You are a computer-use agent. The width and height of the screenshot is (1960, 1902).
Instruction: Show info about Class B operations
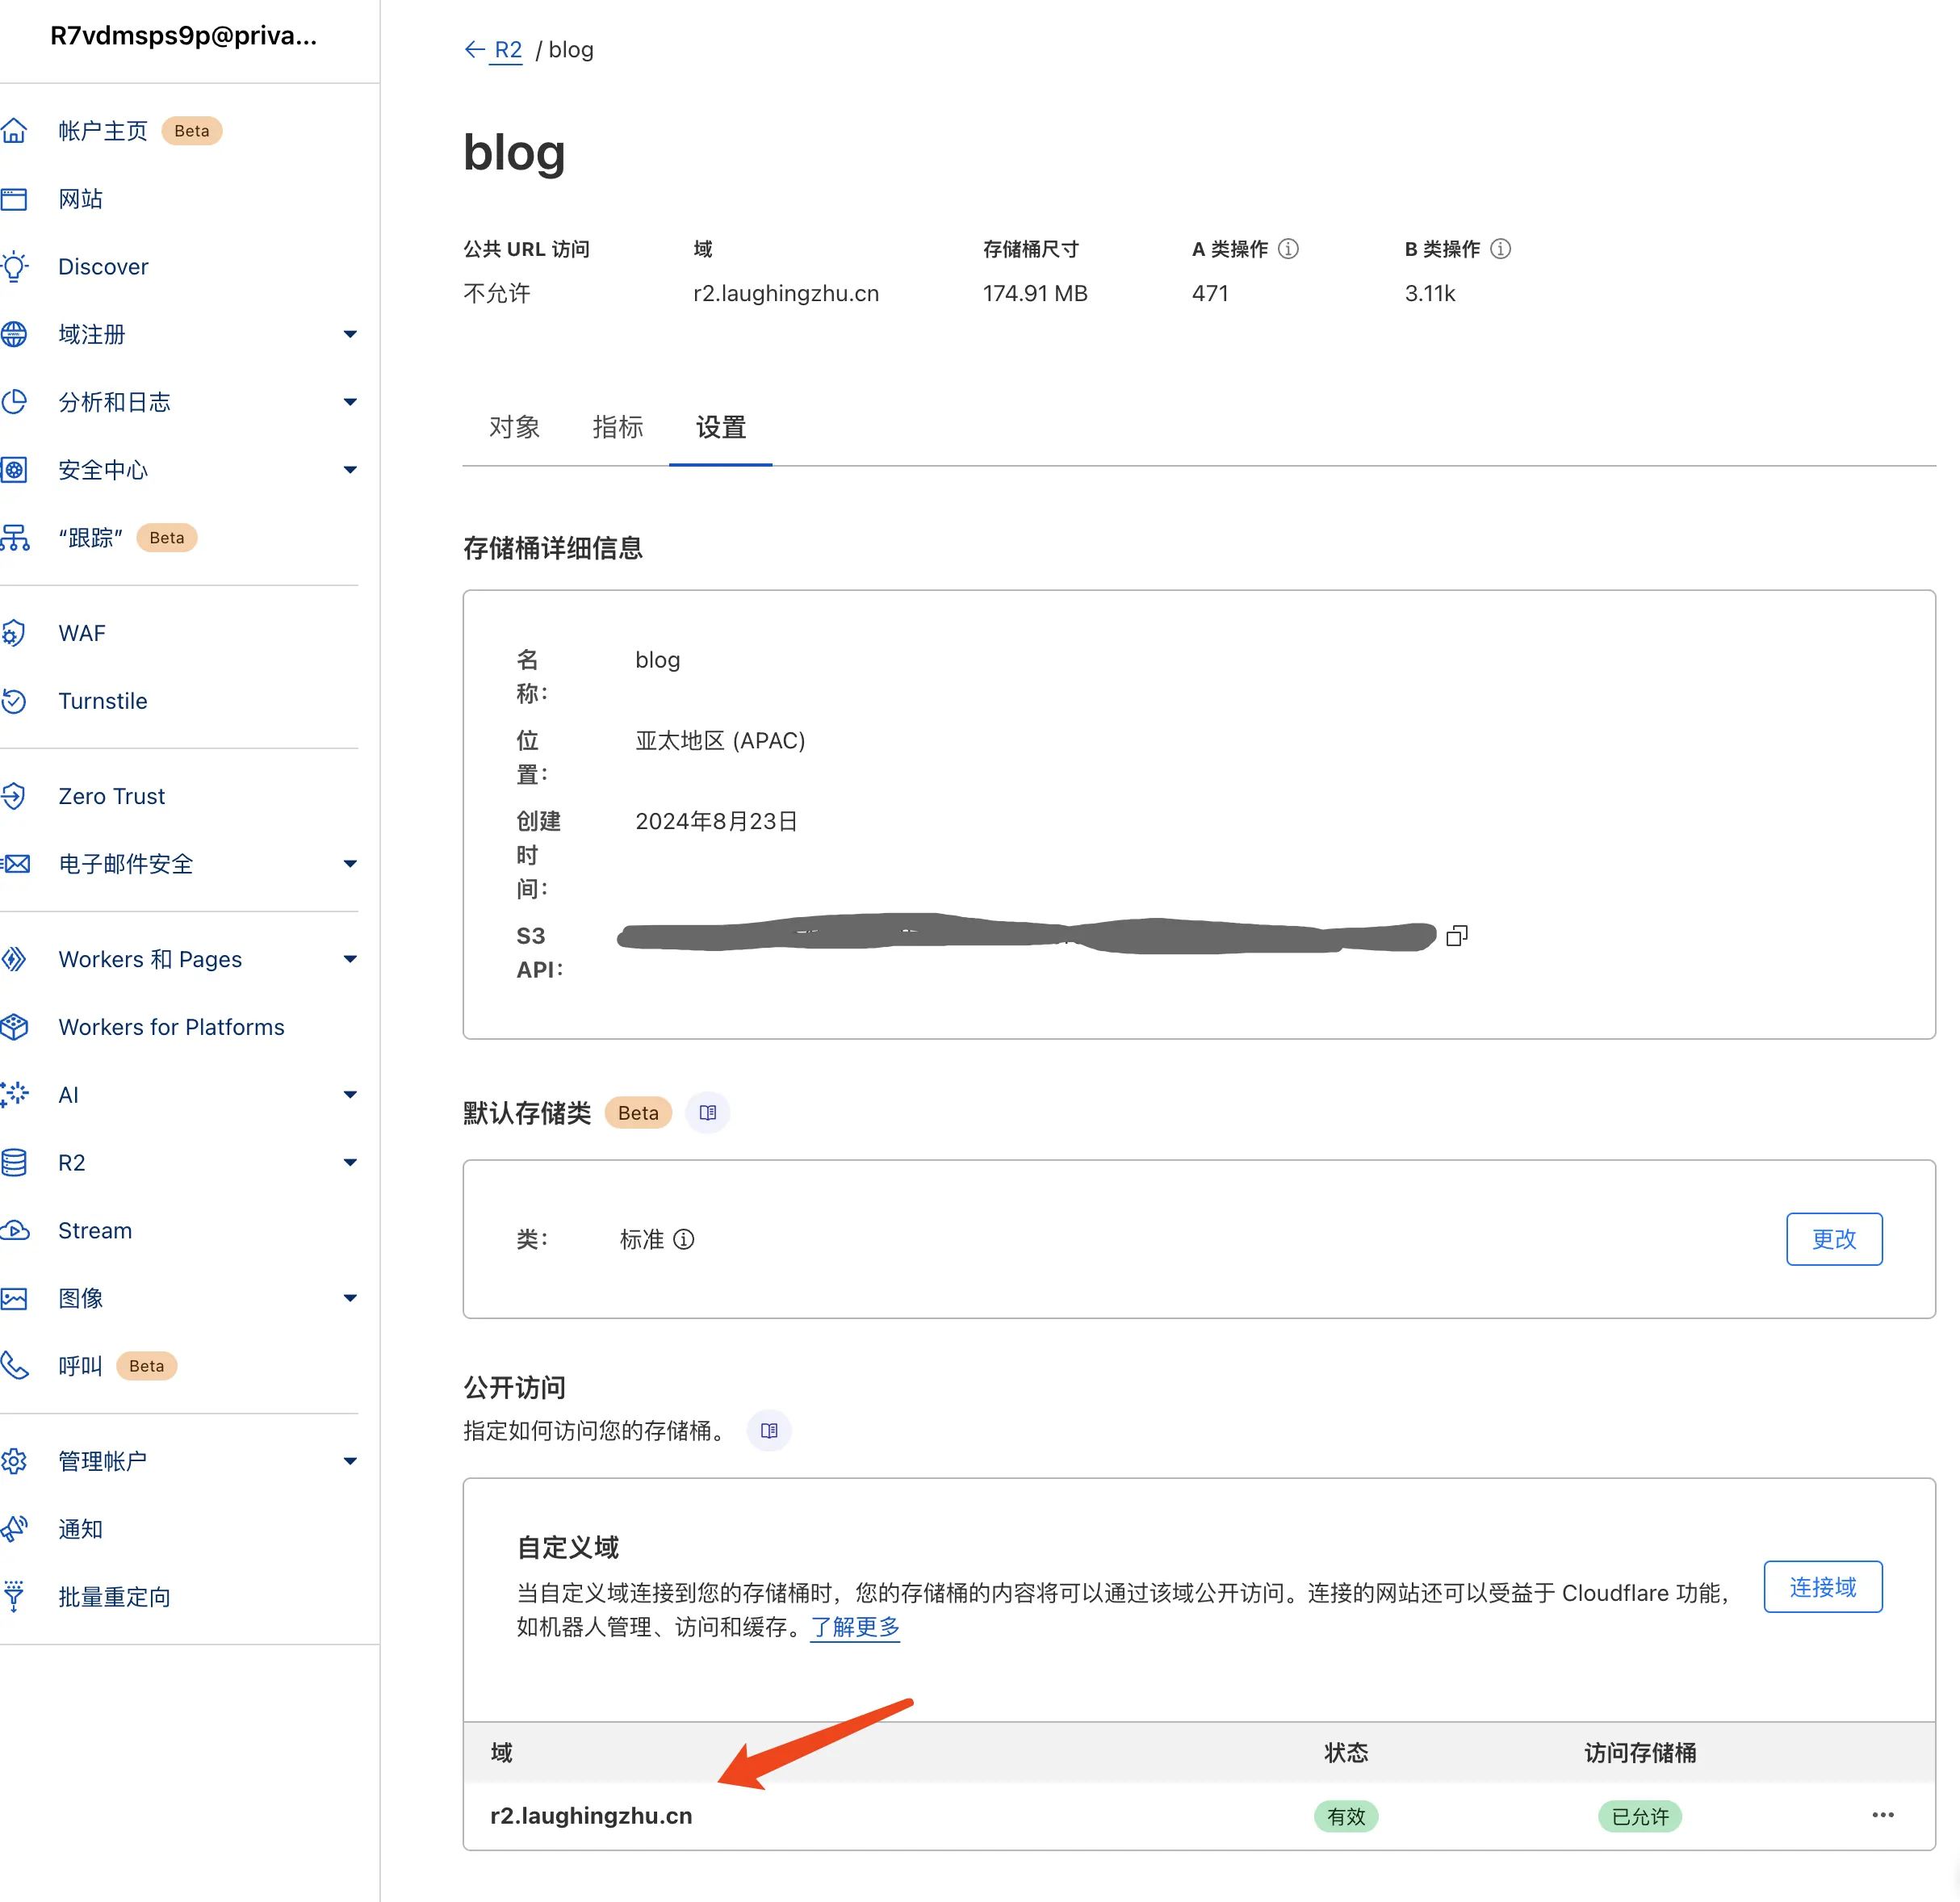(1500, 249)
